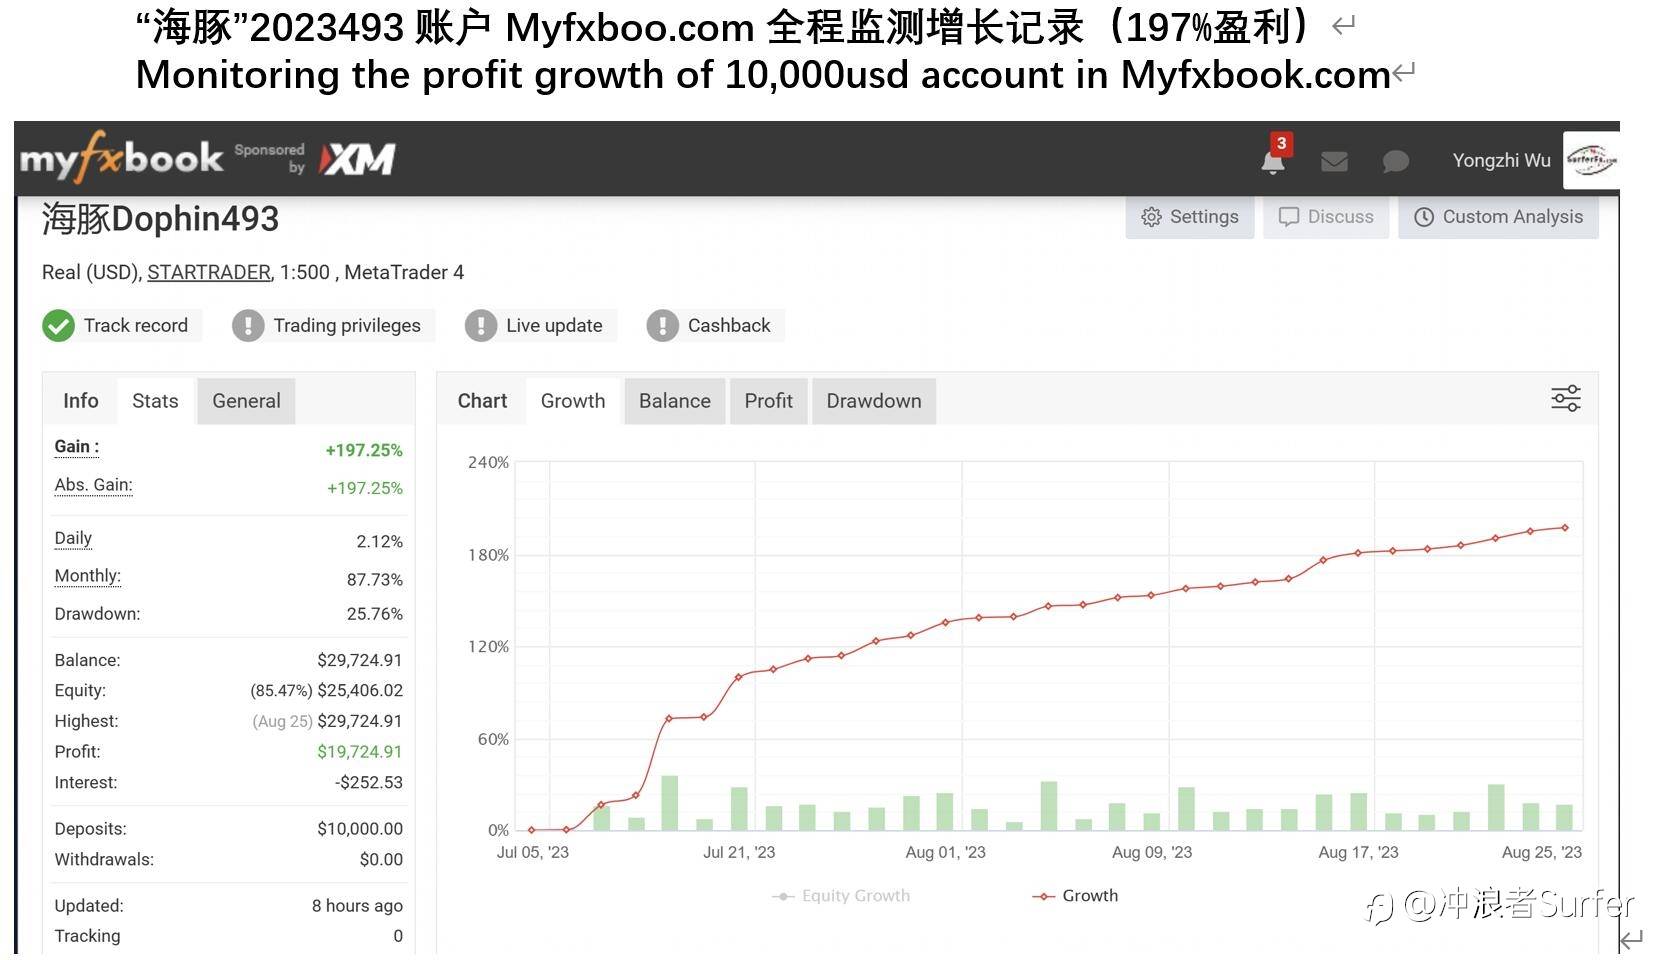Click the first growth point on Jul 05
The width and height of the screenshot is (1654, 960).
point(531,830)
